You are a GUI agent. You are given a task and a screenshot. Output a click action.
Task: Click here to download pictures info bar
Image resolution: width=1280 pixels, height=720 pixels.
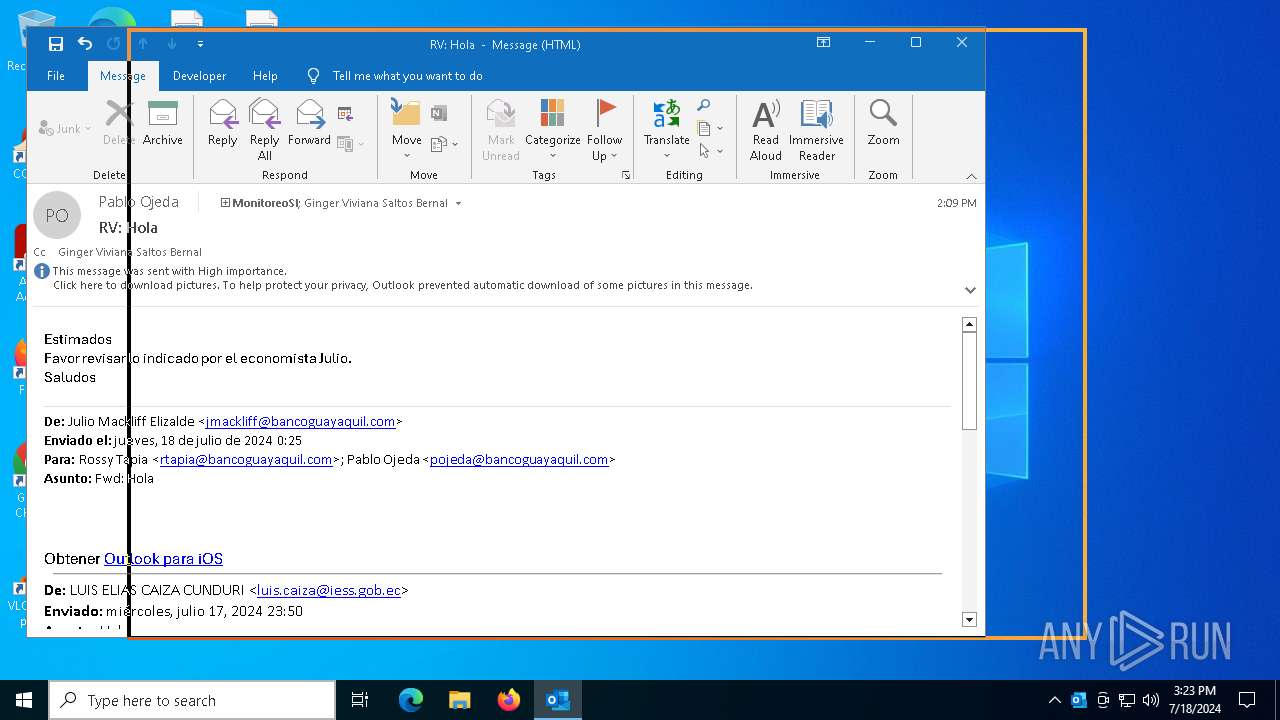402,285
